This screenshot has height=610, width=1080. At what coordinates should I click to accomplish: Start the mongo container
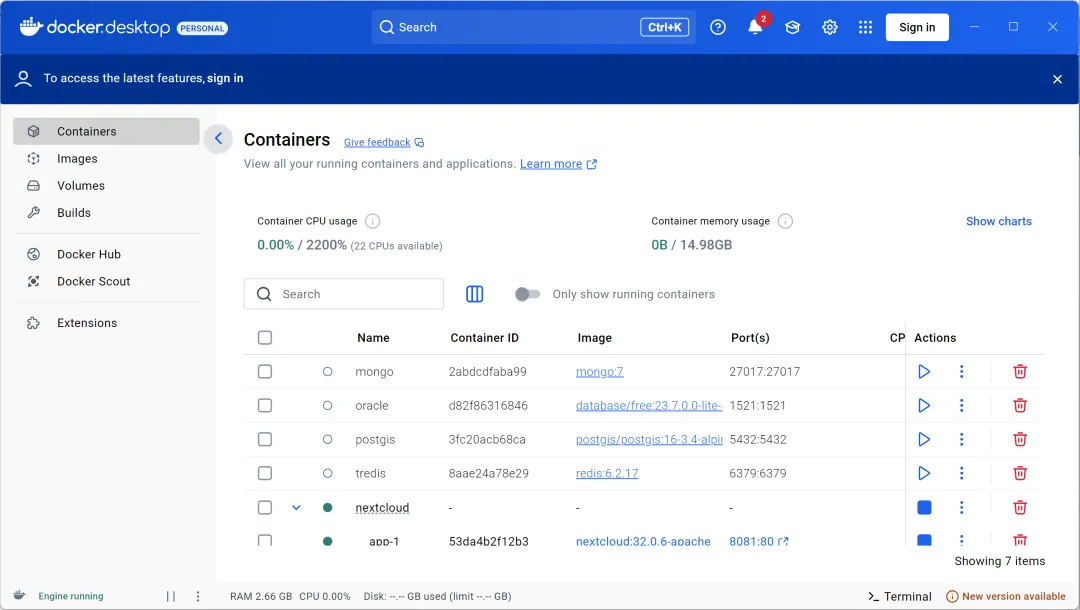tap(924, 372)
